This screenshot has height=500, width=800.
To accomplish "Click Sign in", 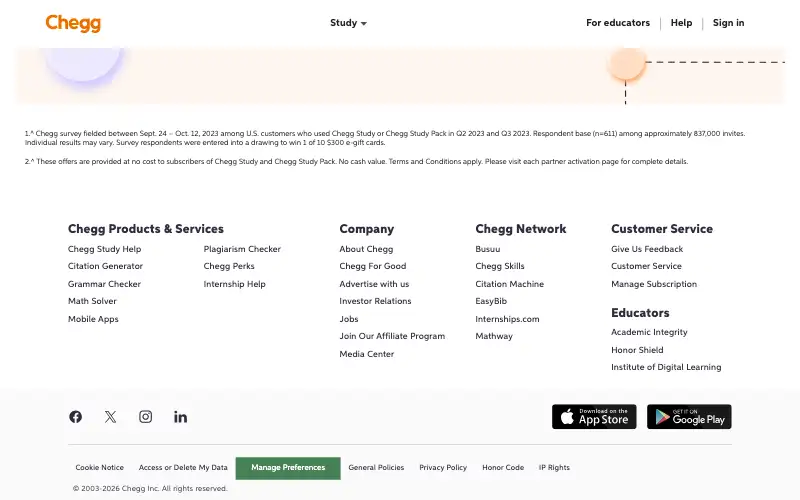I will point(729,23).
